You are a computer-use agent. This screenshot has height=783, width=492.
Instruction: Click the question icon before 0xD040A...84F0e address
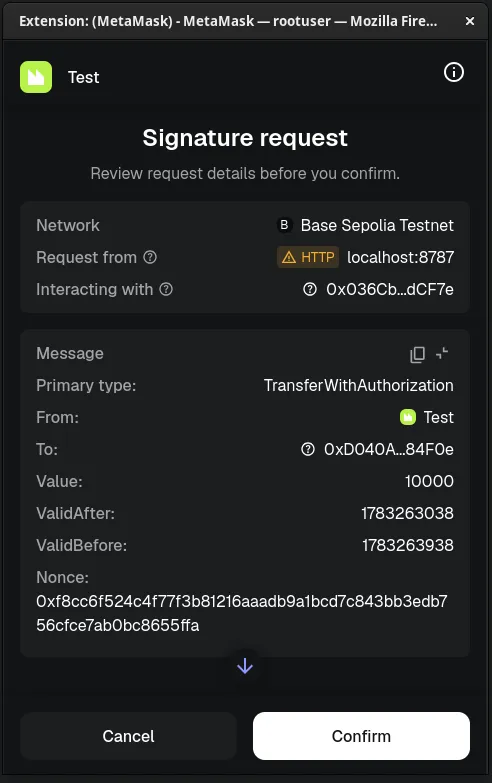(x=308, y=449)
